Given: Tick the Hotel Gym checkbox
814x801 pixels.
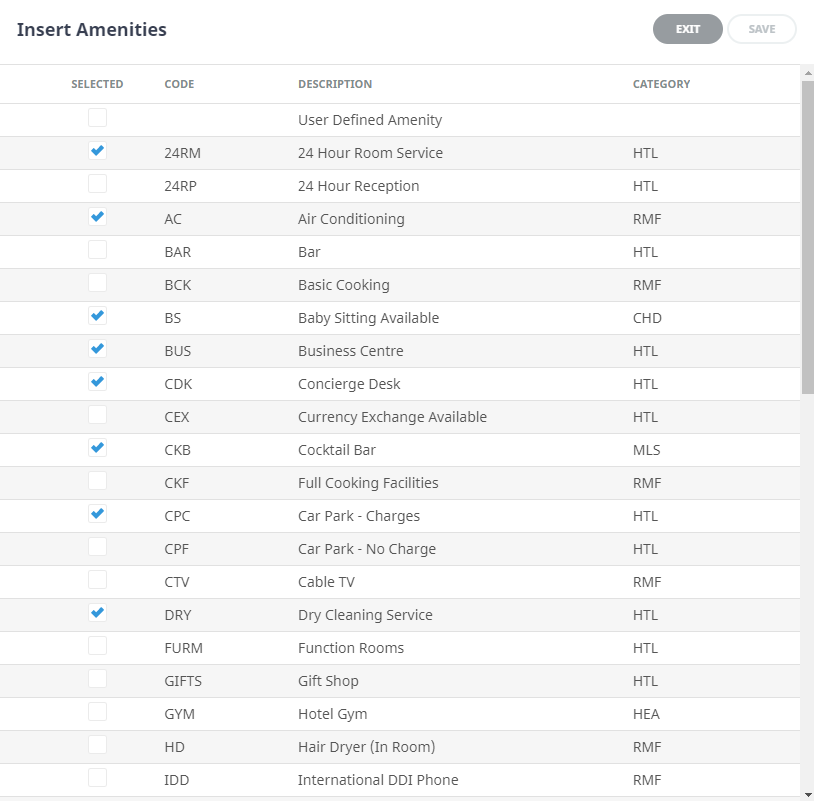Looking at the screenshot, I should [x=97, y=712].
